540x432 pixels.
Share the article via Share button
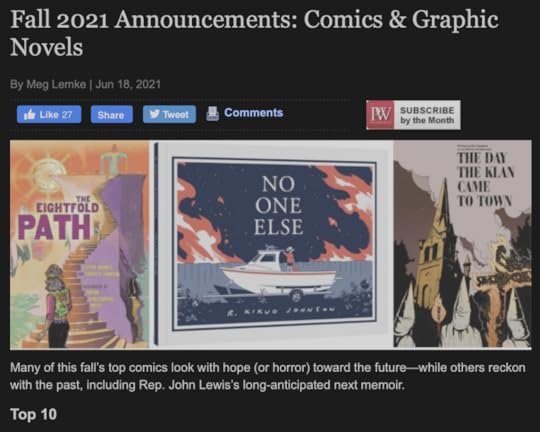pos(112,114)
